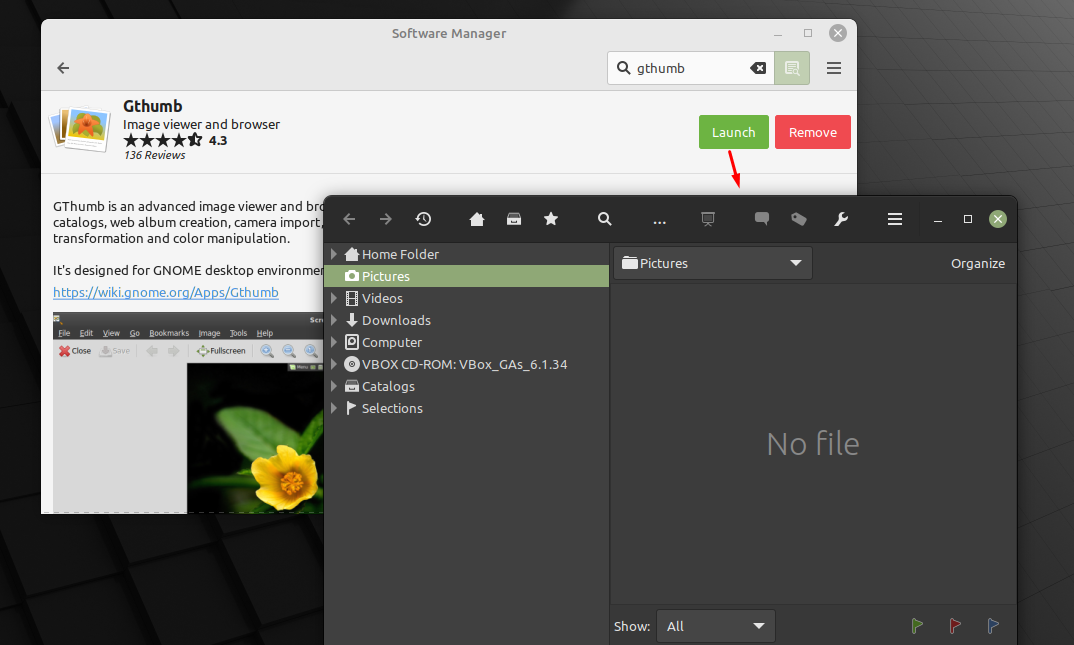Close the Software Manager window
This screenshot has width=1074, height=645.
[x=838, y=33]
